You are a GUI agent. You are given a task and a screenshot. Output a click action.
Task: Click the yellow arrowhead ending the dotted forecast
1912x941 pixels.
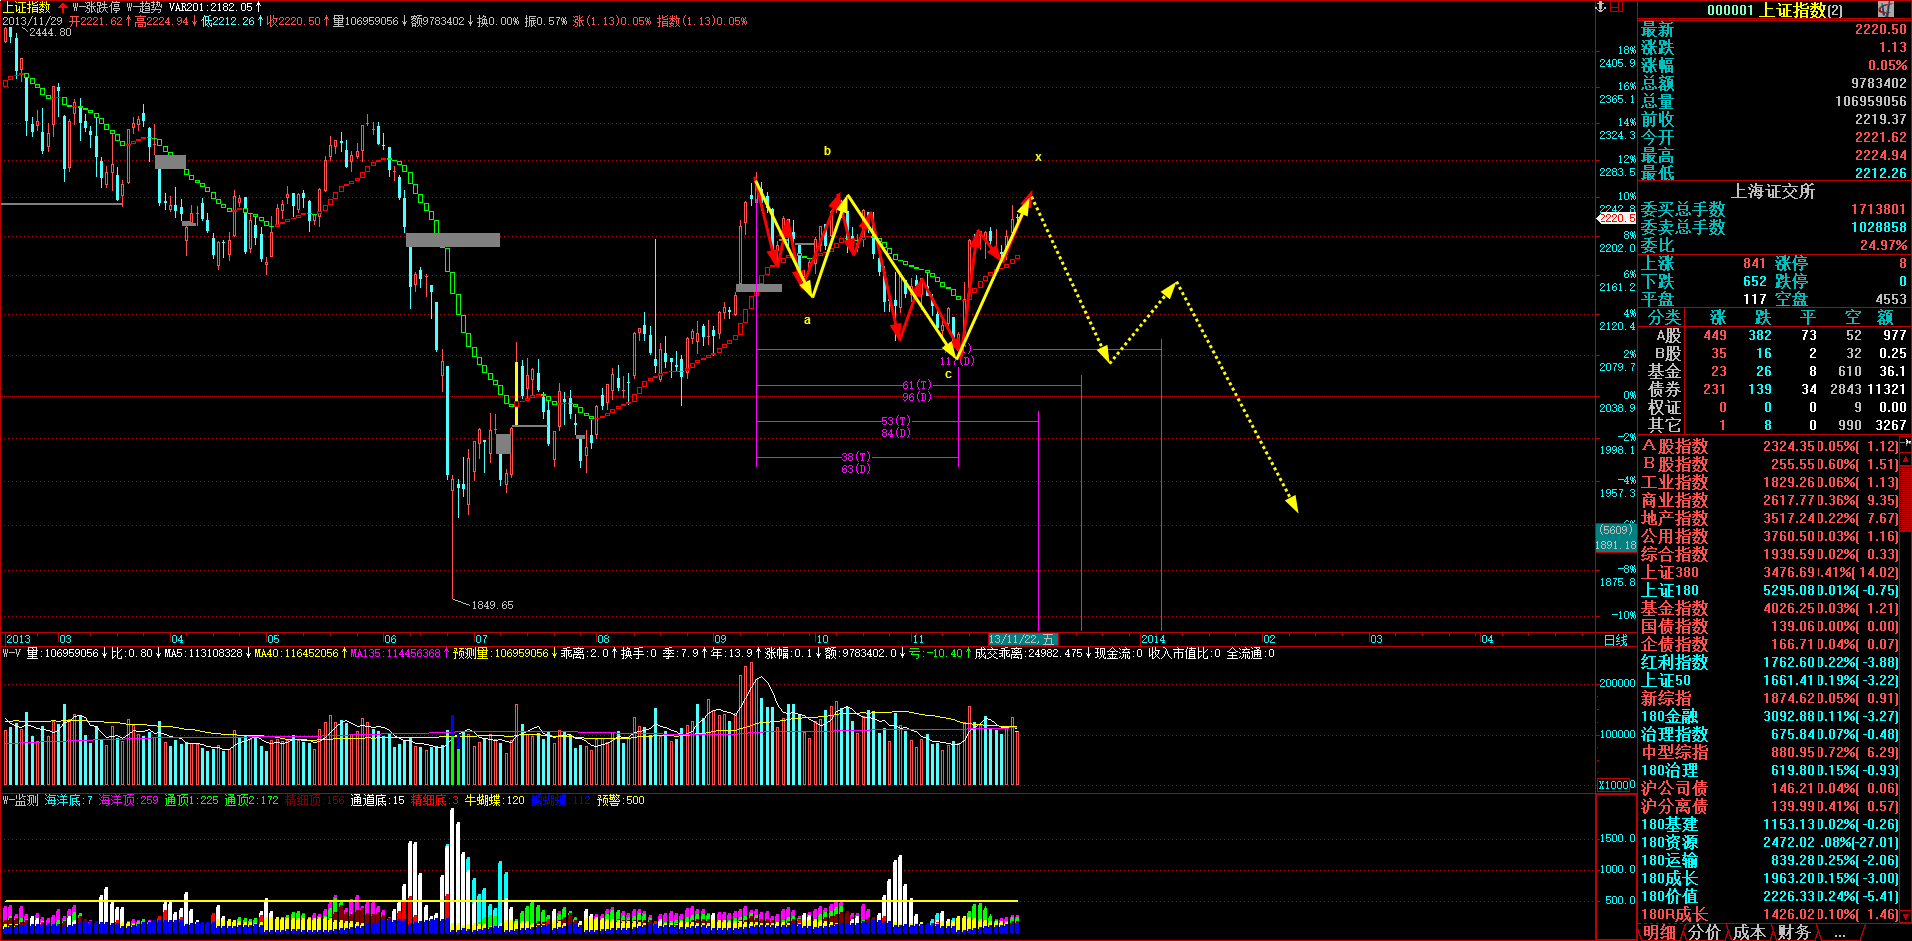(x=1292, y=505)
